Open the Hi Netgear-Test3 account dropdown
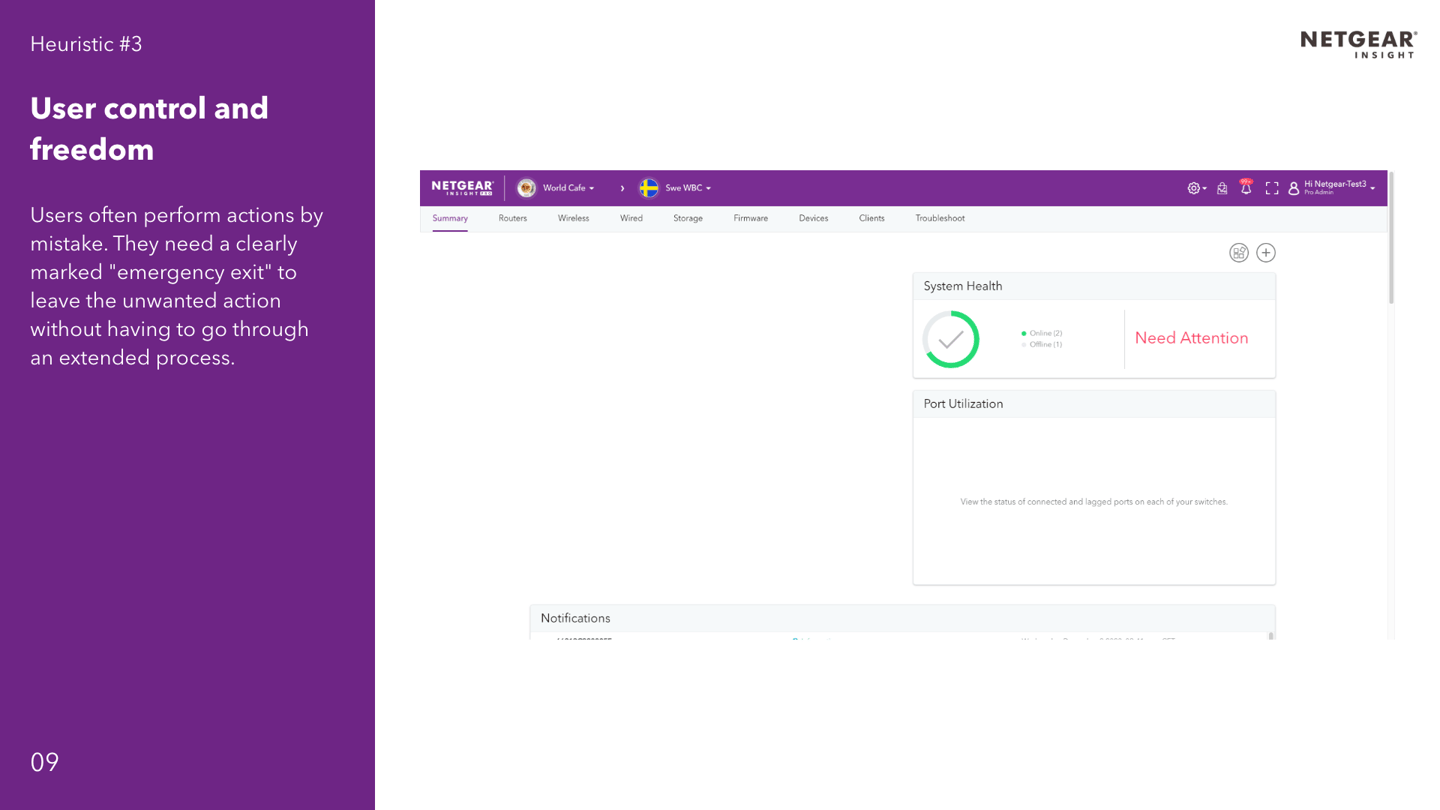 point(1340,187)
